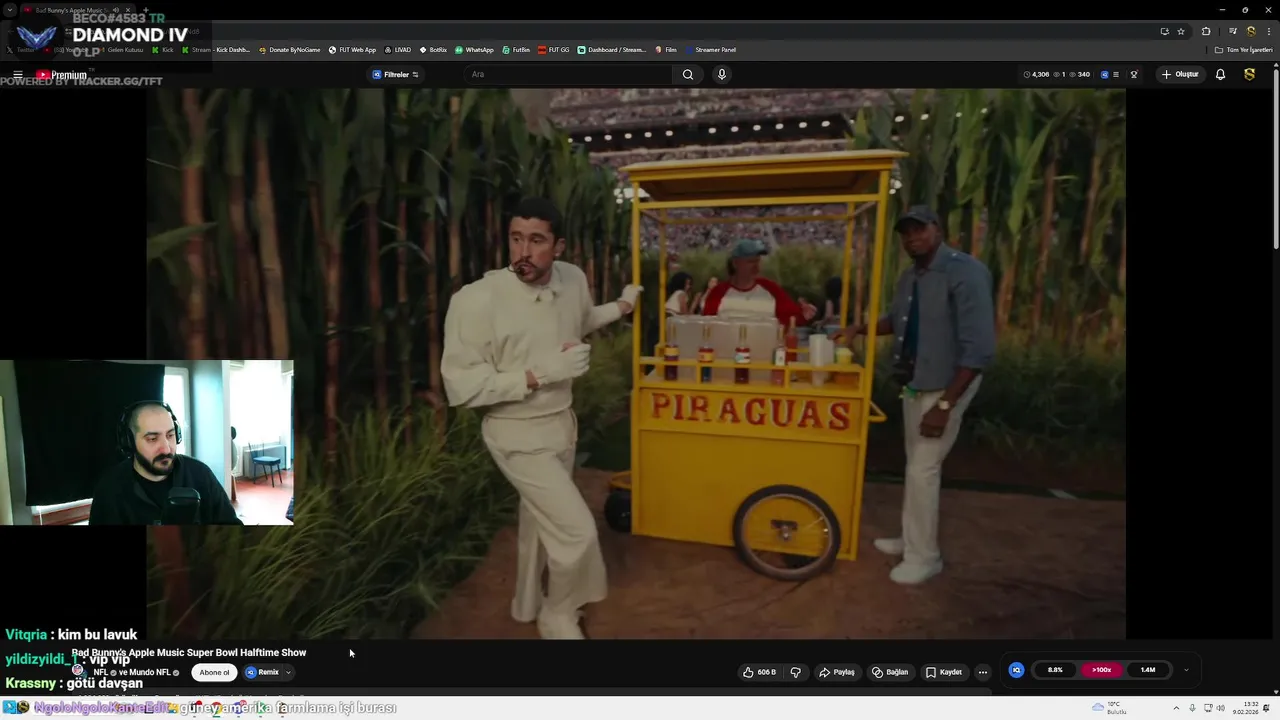The height and width of the screenshot is (720, 1280).
Task: Open the Stream - Kick Dashboard bookmark
Action: pos(216,50)
